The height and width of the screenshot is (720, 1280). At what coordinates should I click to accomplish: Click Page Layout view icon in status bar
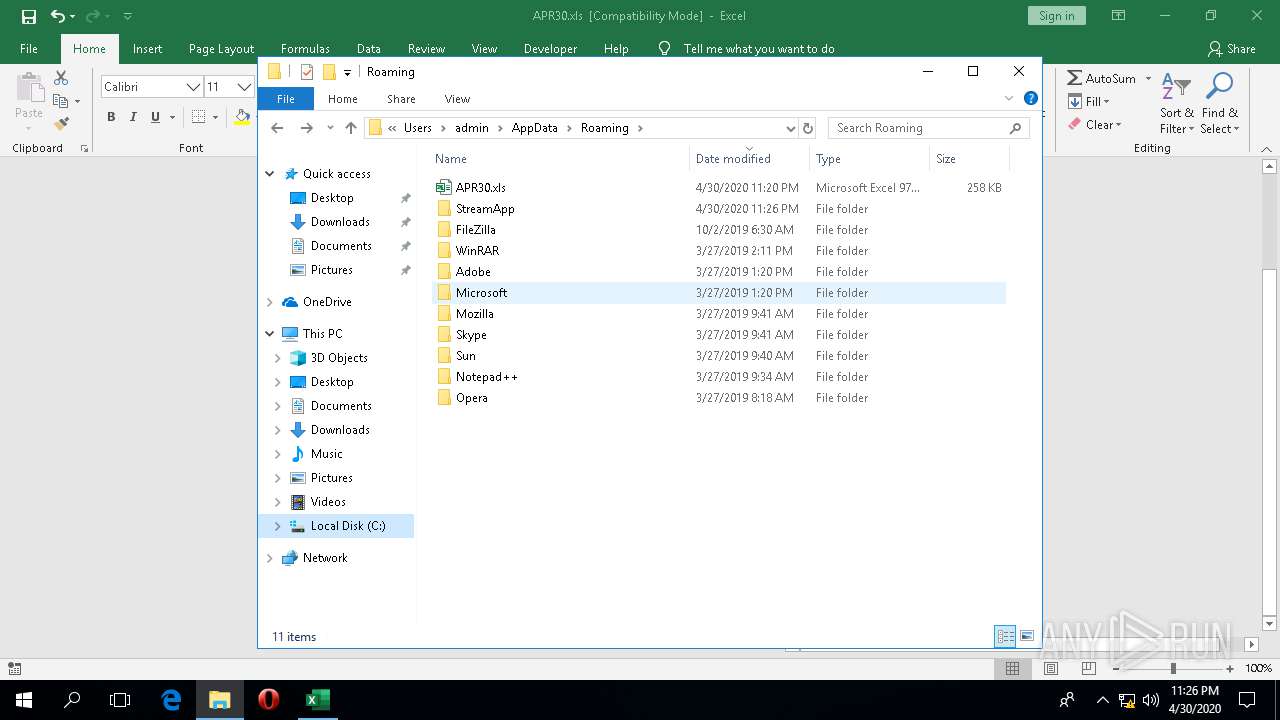point(1050,668)
